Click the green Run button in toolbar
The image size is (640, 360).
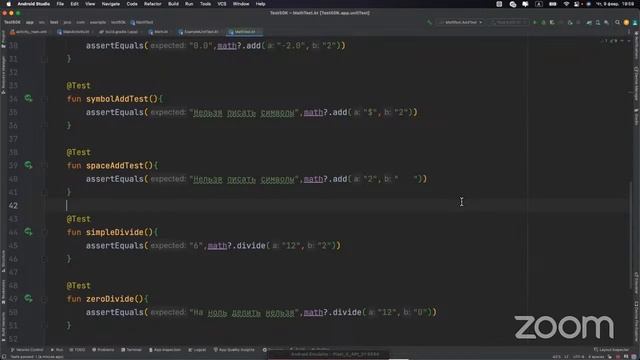coord(535,22)
